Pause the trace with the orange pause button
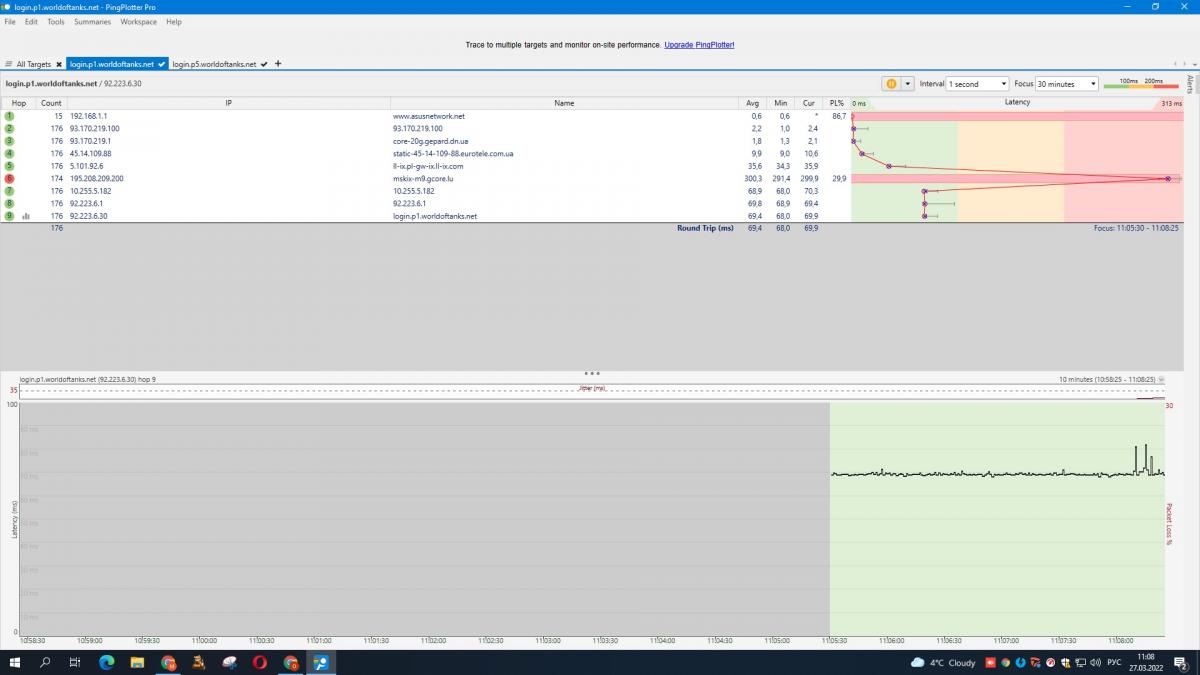The width and height of the screenshot is (1200, 675). [x=890, y=84]
